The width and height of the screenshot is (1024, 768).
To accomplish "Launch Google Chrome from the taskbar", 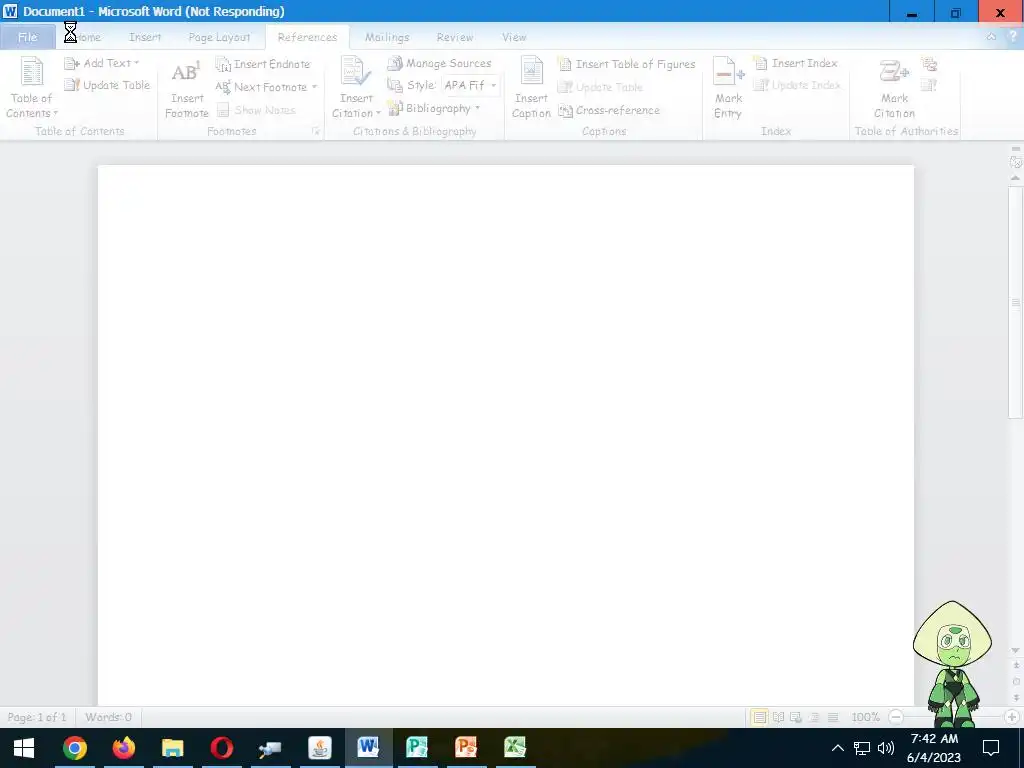I will click(x=74, y=748).
